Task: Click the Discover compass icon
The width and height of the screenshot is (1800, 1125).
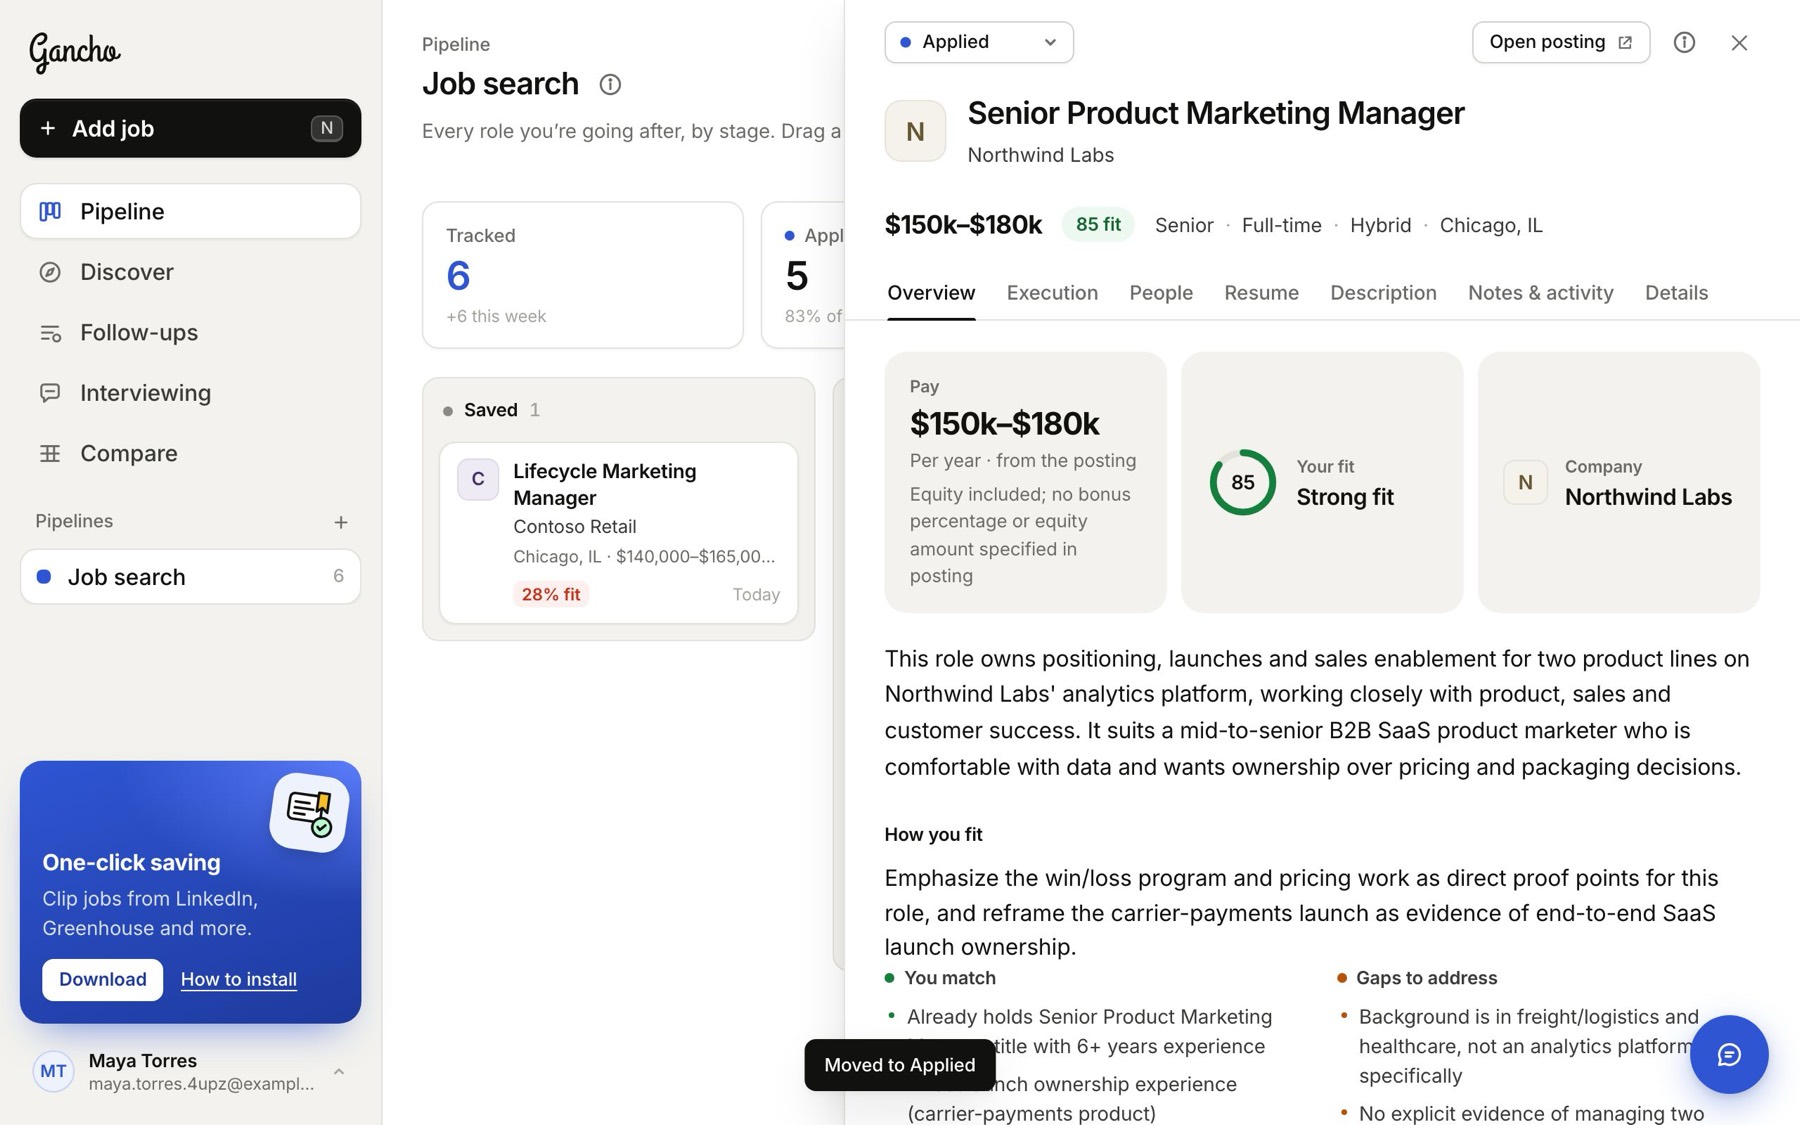Action: [x=50, y=272]
